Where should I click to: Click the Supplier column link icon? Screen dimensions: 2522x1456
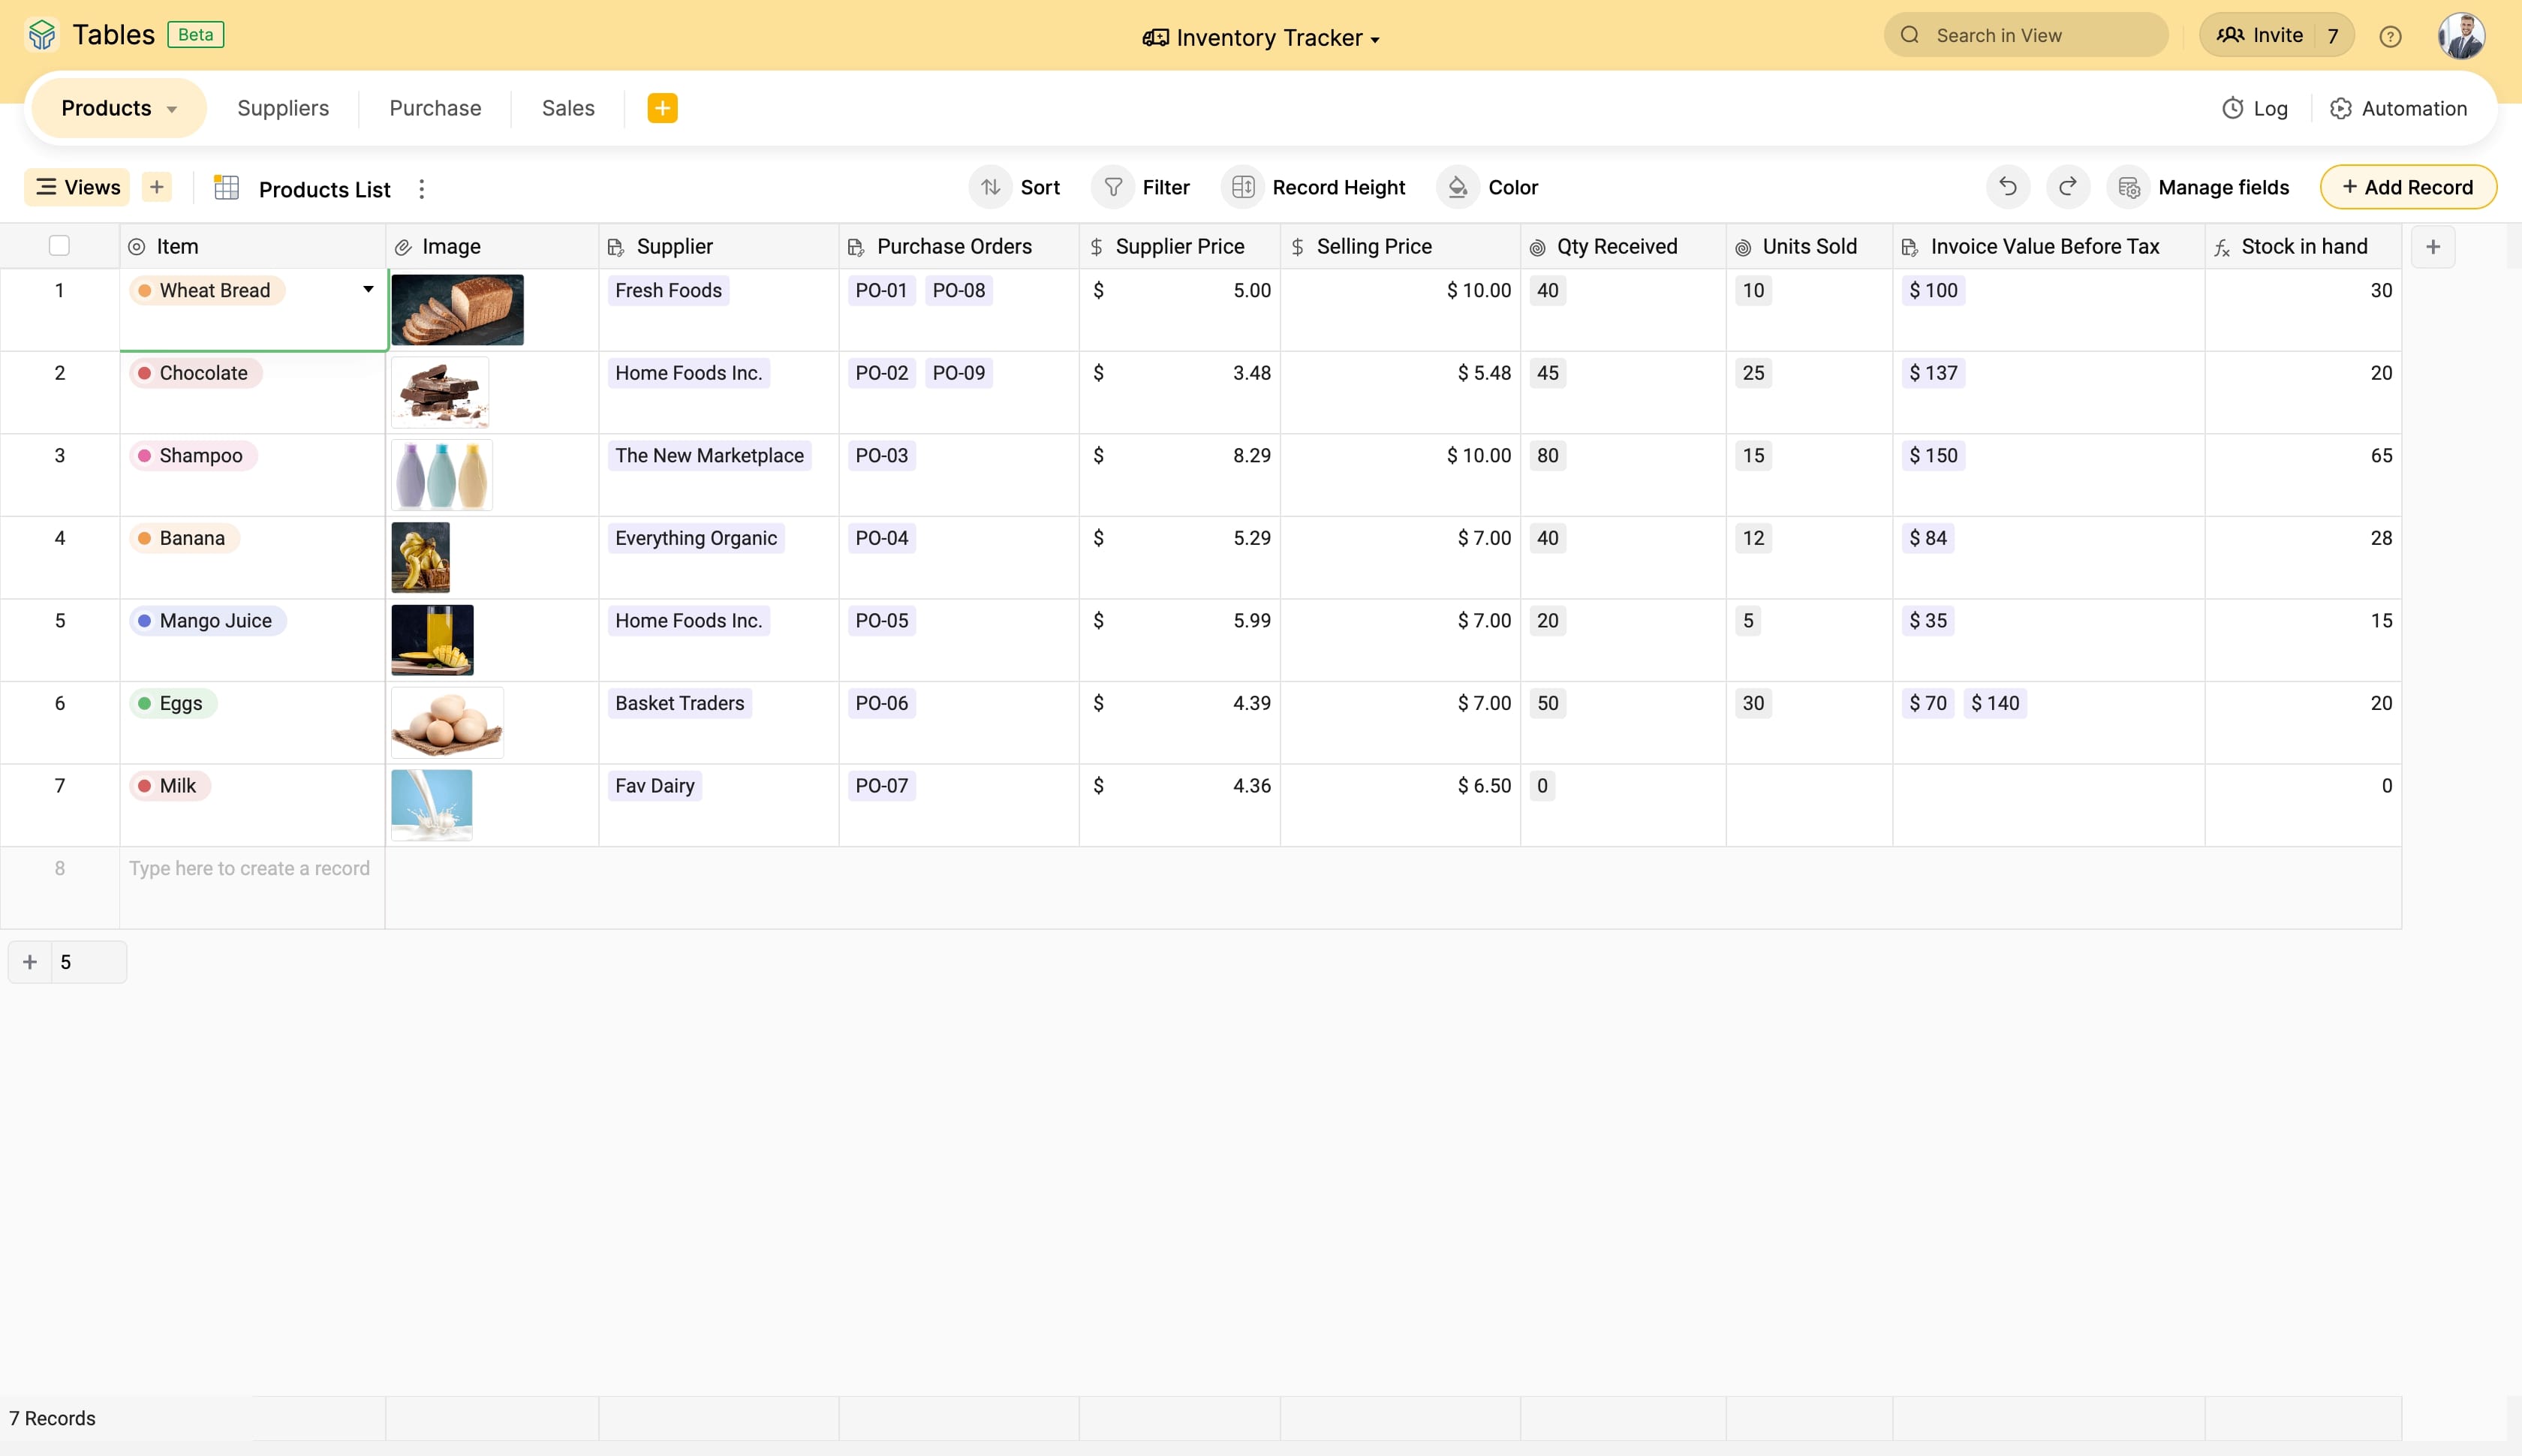pos(616,247)
